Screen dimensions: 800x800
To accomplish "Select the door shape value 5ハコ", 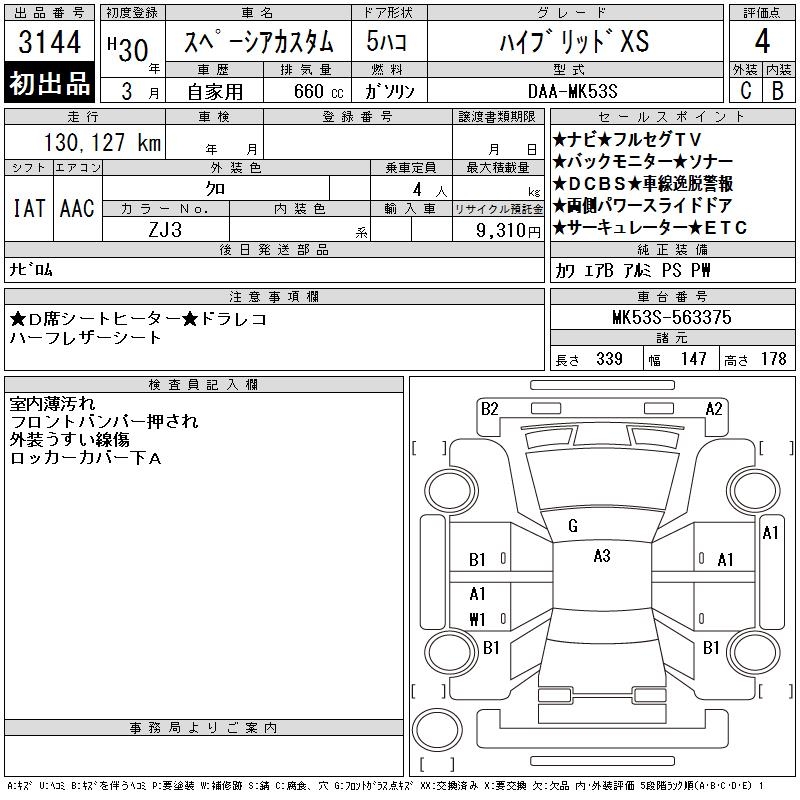I will pos(386,41).
